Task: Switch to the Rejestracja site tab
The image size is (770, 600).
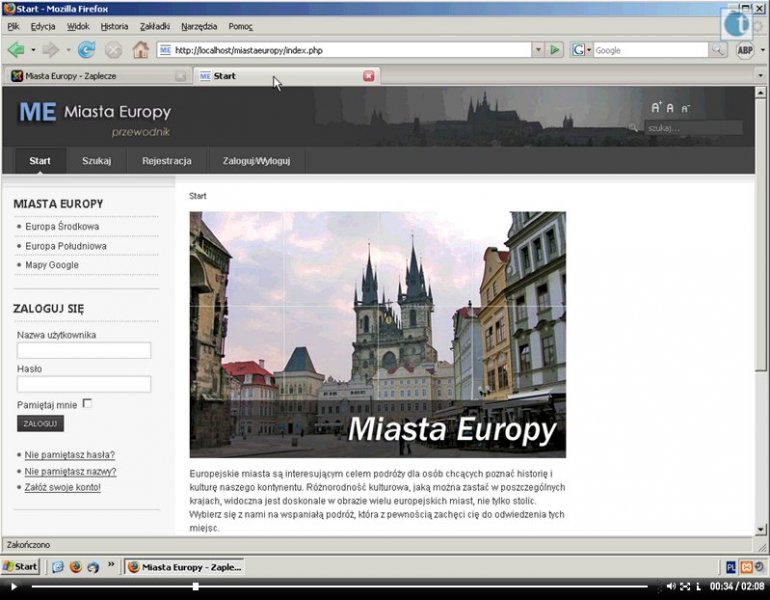Action: pos(166,160)
